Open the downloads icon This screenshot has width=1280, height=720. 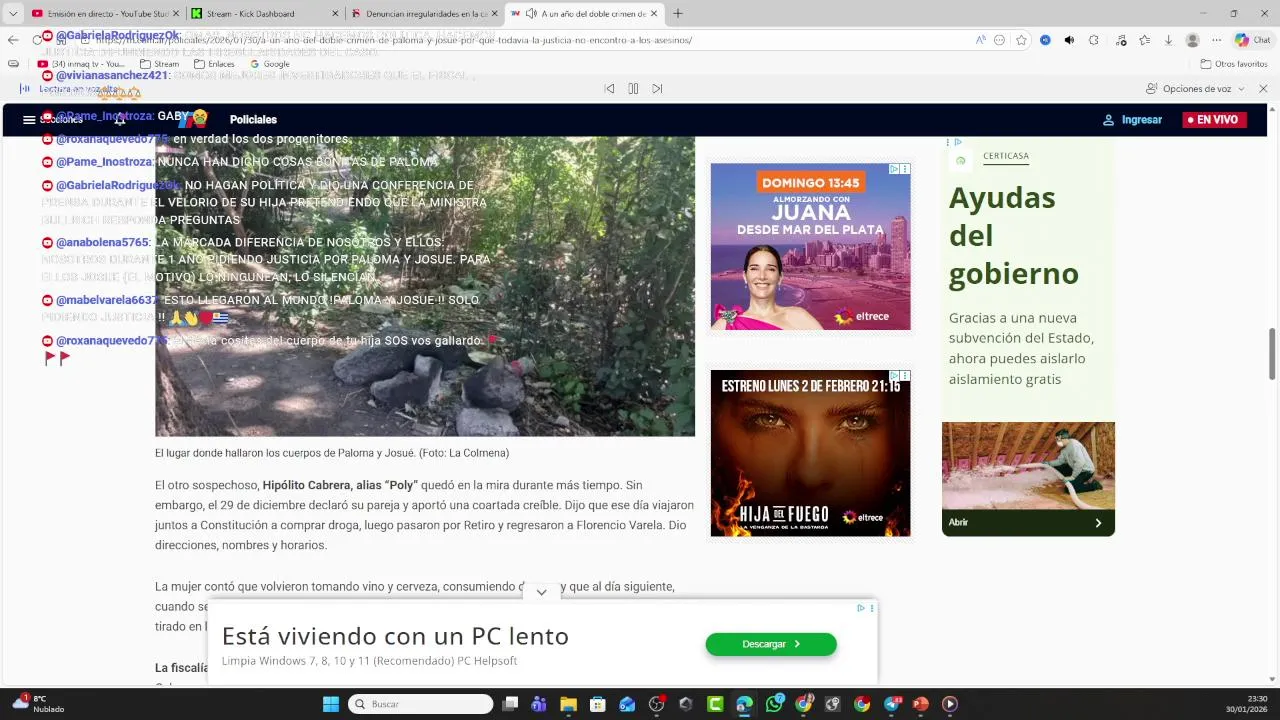pyautogui.click(x=1168, y=40)
